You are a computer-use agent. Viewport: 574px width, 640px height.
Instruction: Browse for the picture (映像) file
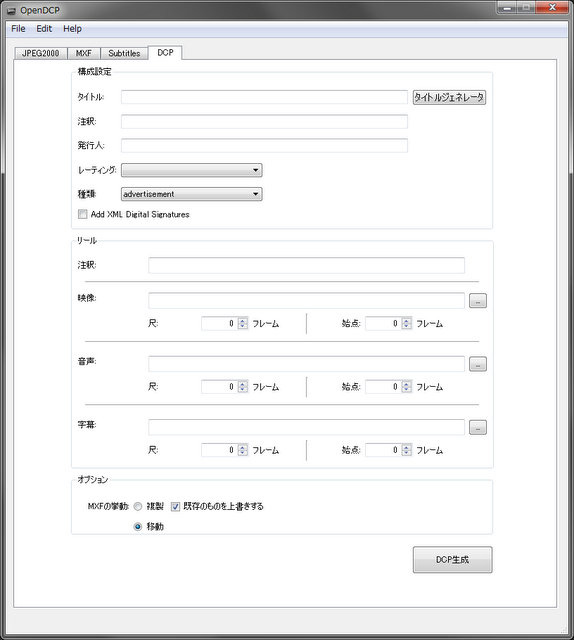(478, 301)
